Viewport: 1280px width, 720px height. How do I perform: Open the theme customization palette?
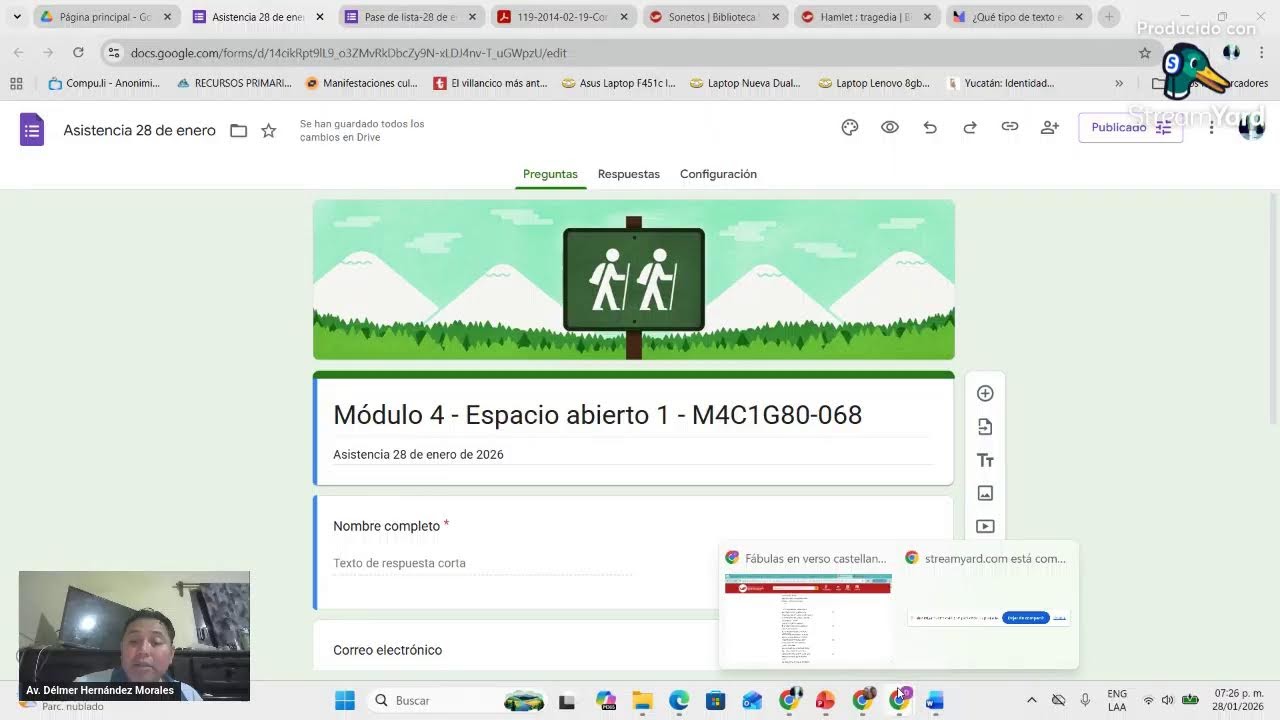pyautogui.click(x=850, y=127)
